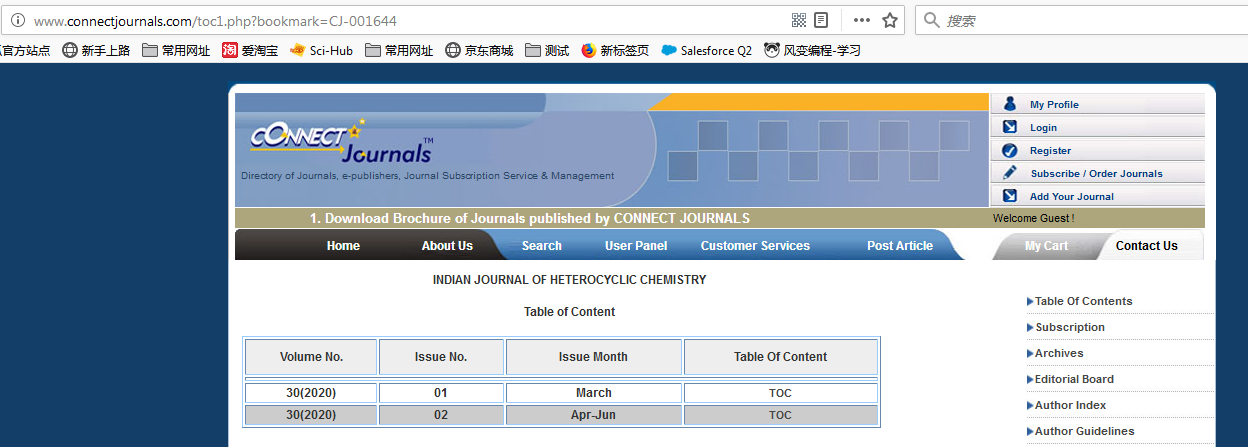
Task: Click the Welcome Guest text
Action: point(1034,218)
